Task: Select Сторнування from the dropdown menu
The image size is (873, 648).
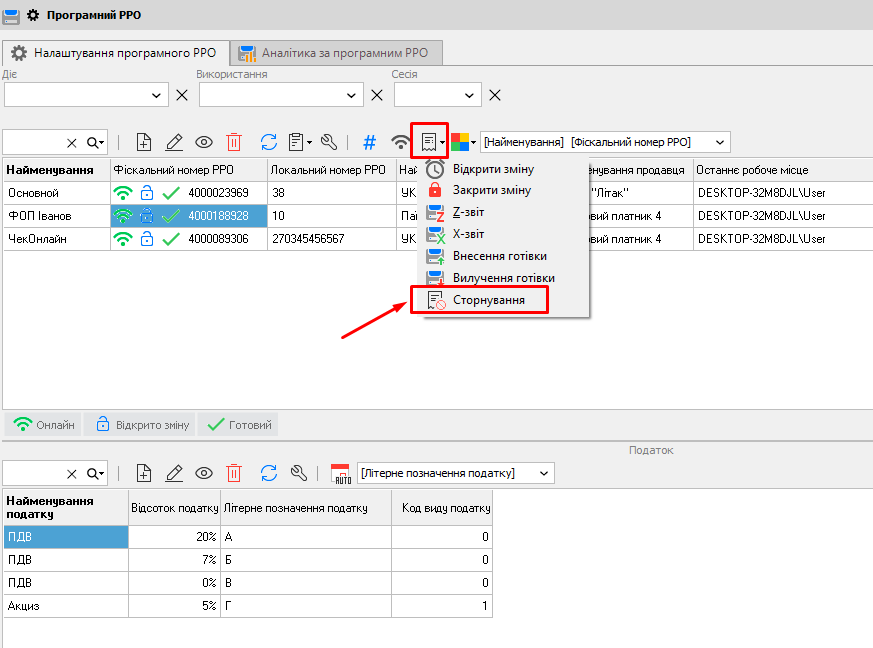Action: (488, 300)
